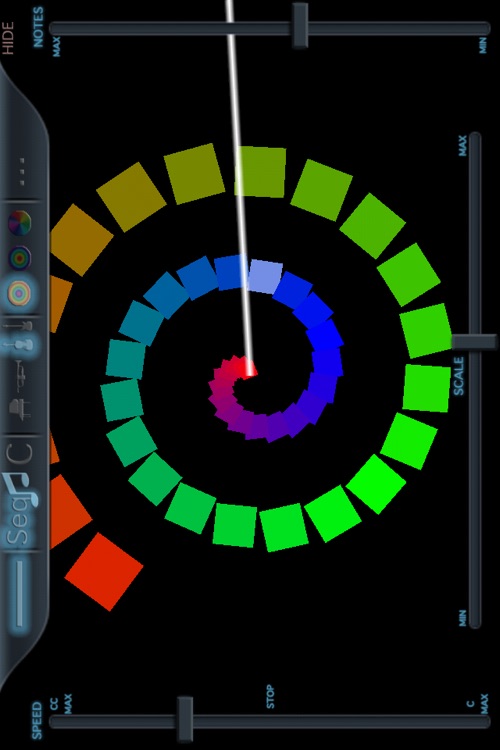Tap the bright red square at spiral's outer end

click(104, 572)
